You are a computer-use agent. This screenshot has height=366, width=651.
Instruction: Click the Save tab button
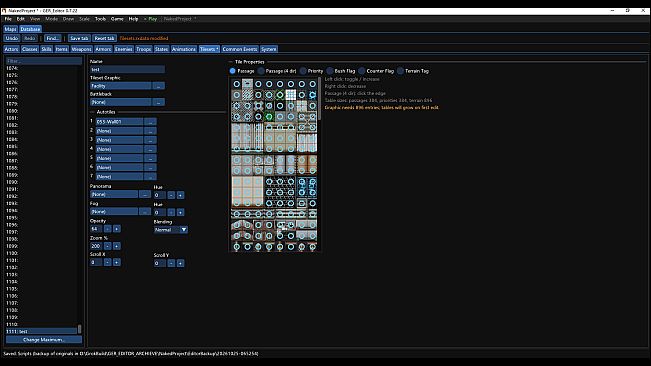click(x=79, y=38)
